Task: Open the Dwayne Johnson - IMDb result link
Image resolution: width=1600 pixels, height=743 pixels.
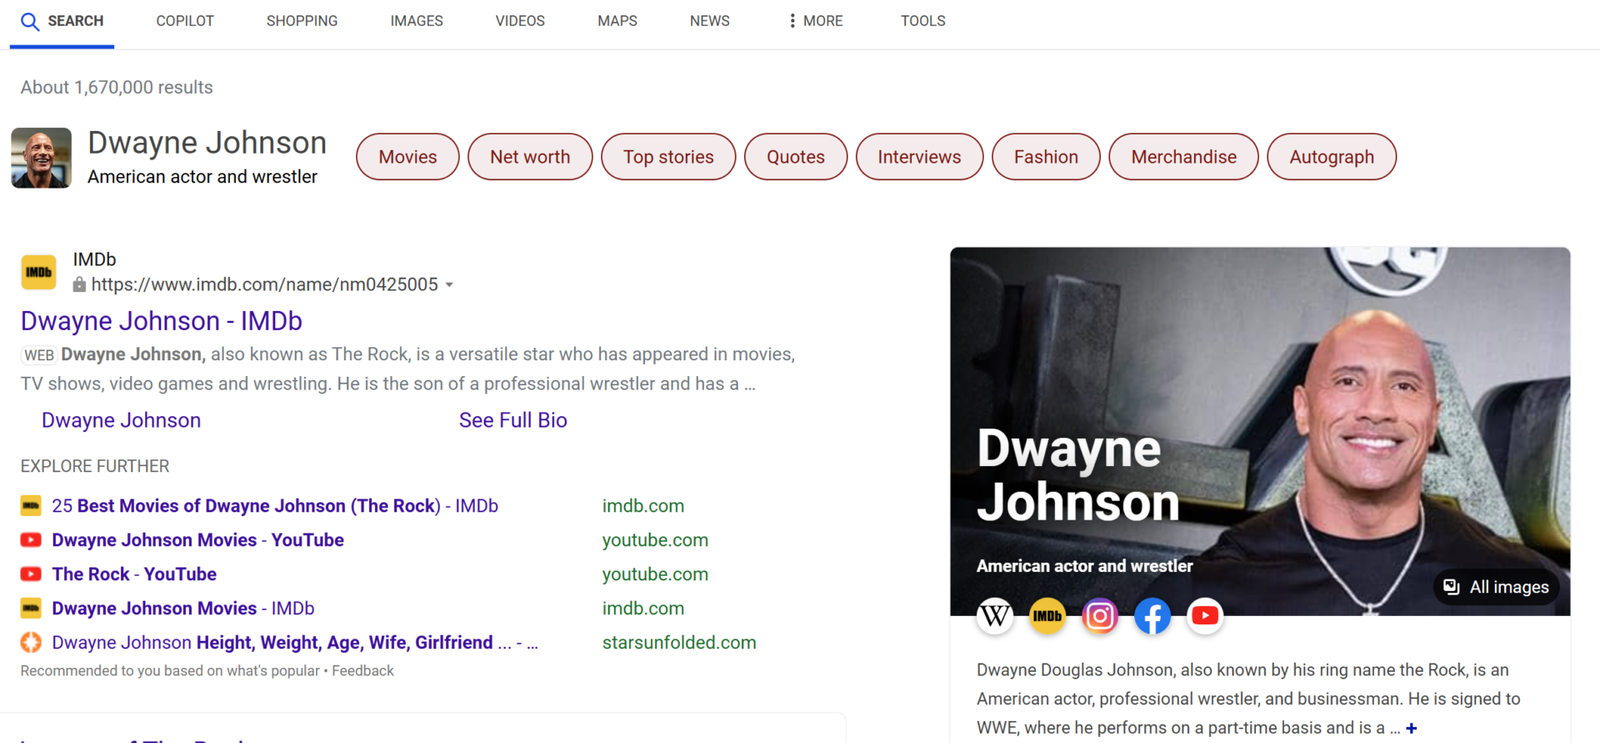Action: pyautogui.click(x=161, y=321)
